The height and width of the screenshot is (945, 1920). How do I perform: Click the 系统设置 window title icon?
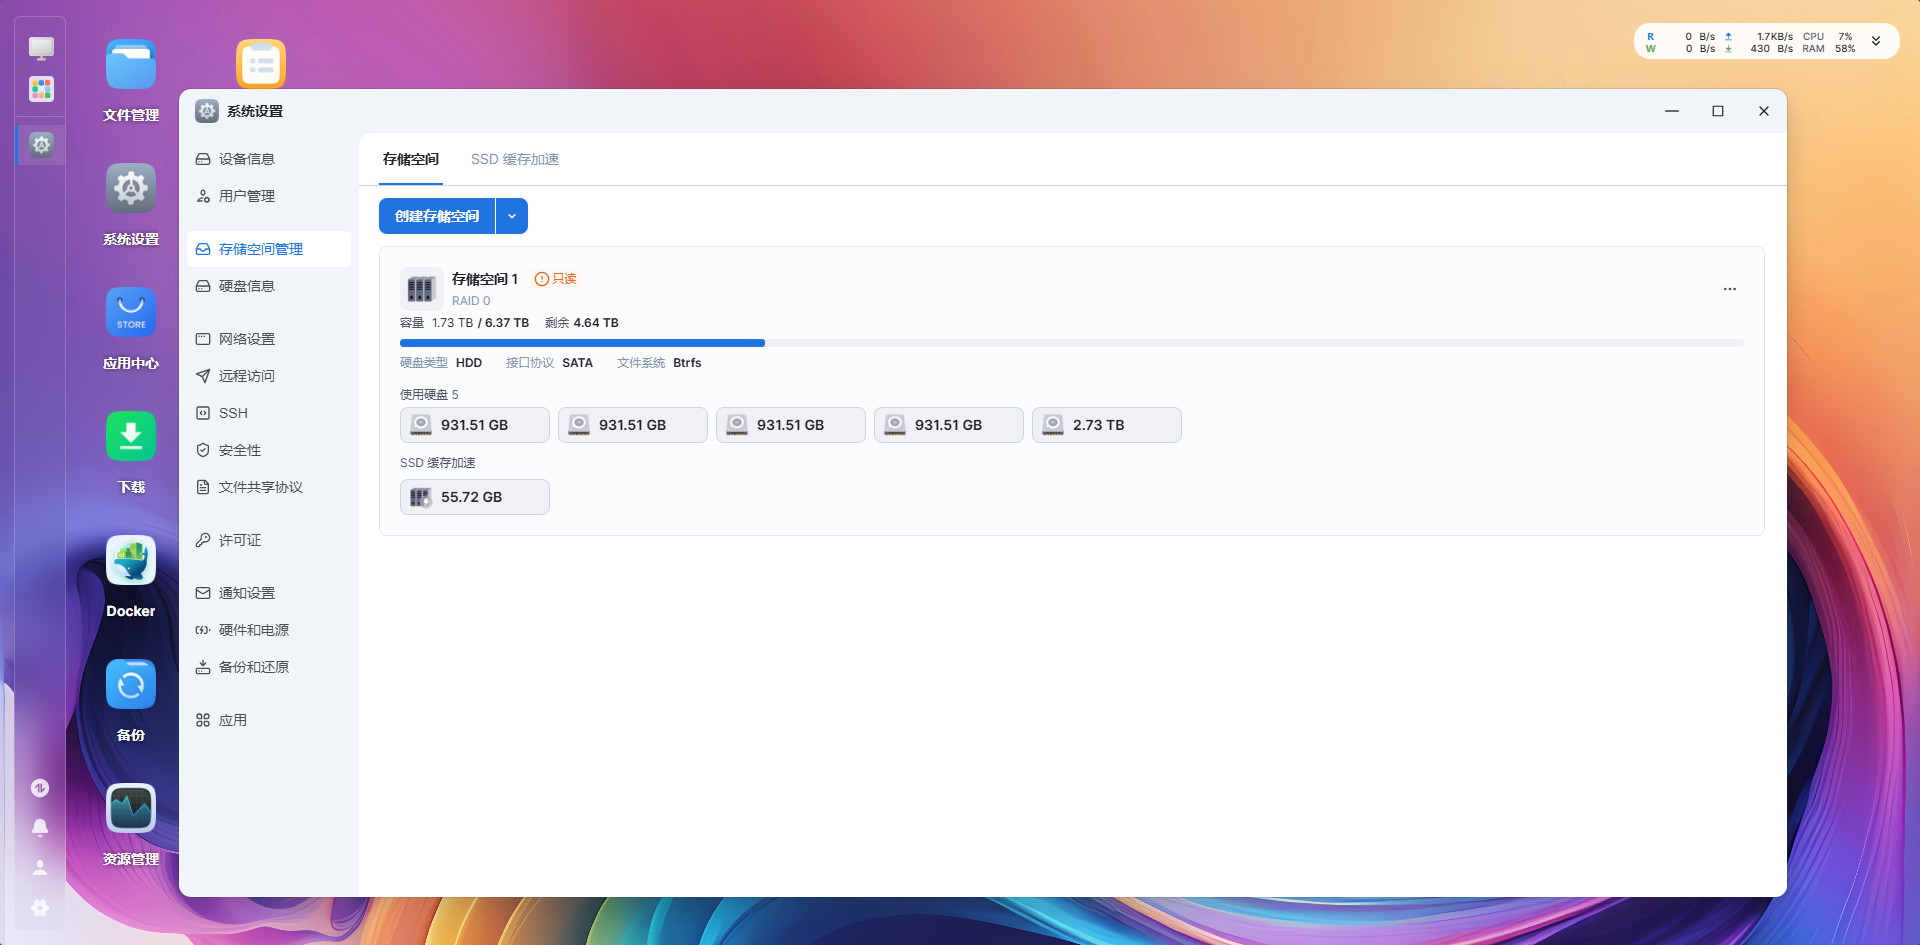207,111
